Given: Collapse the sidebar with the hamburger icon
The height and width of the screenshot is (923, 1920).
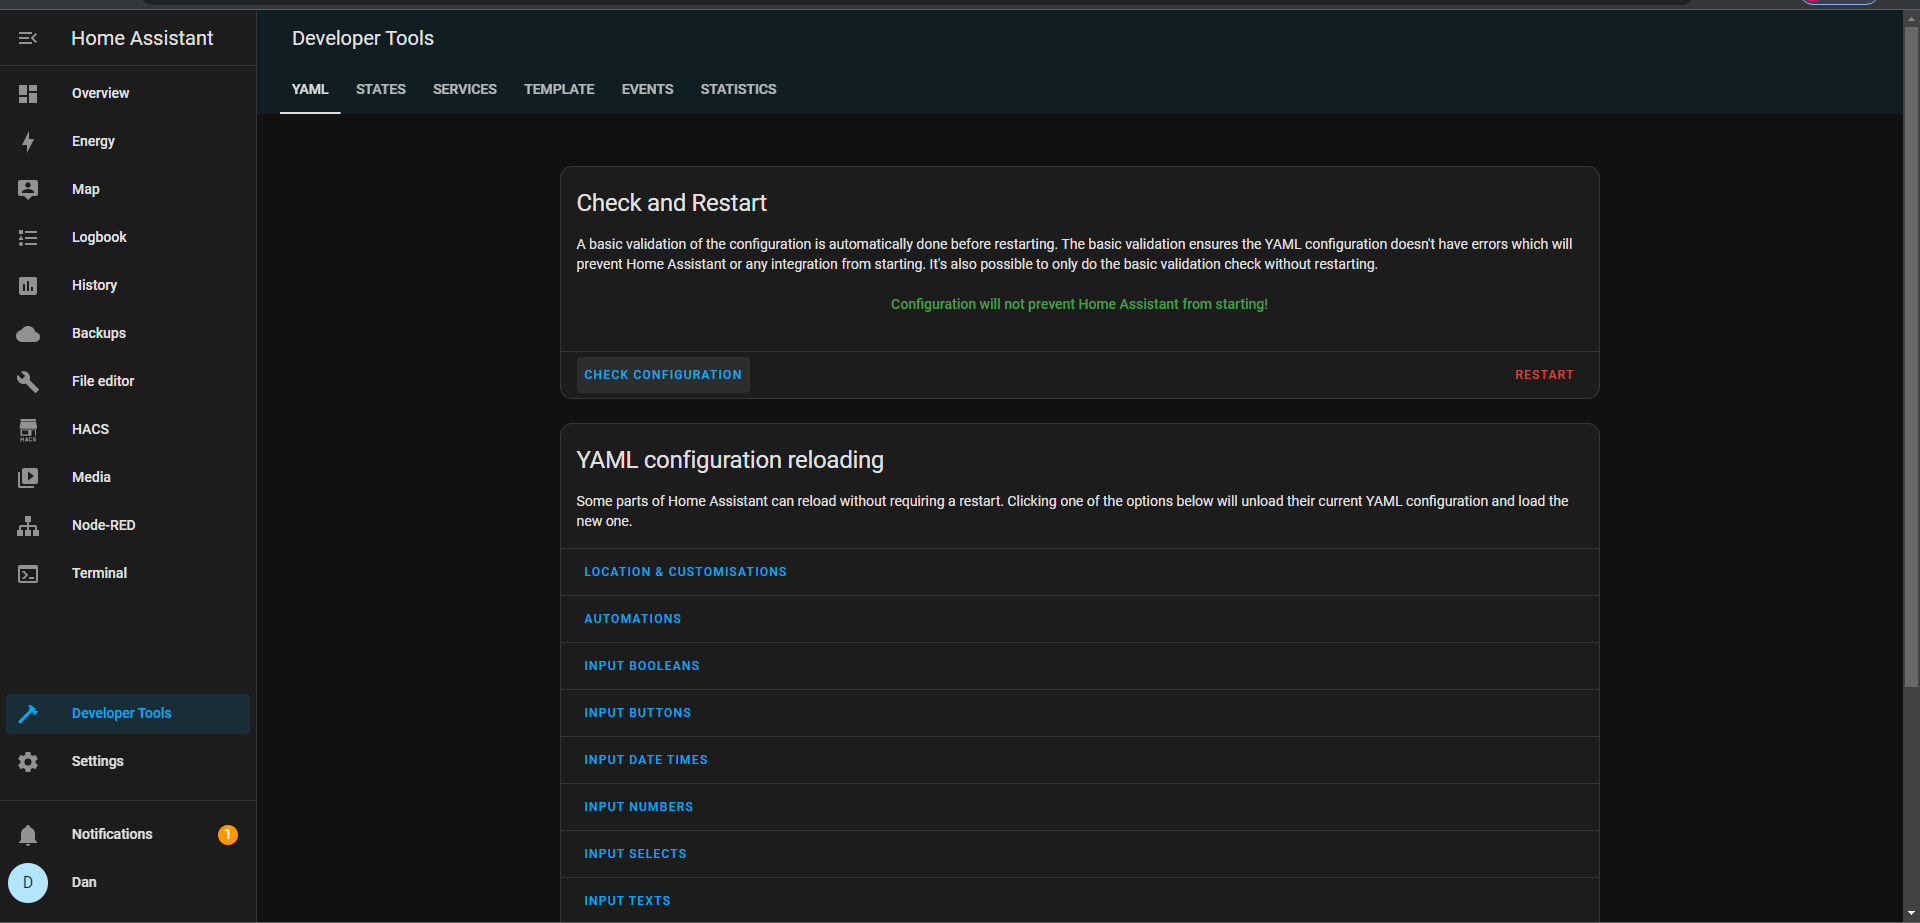Looking at the screenshot, I should click(28, 38).
